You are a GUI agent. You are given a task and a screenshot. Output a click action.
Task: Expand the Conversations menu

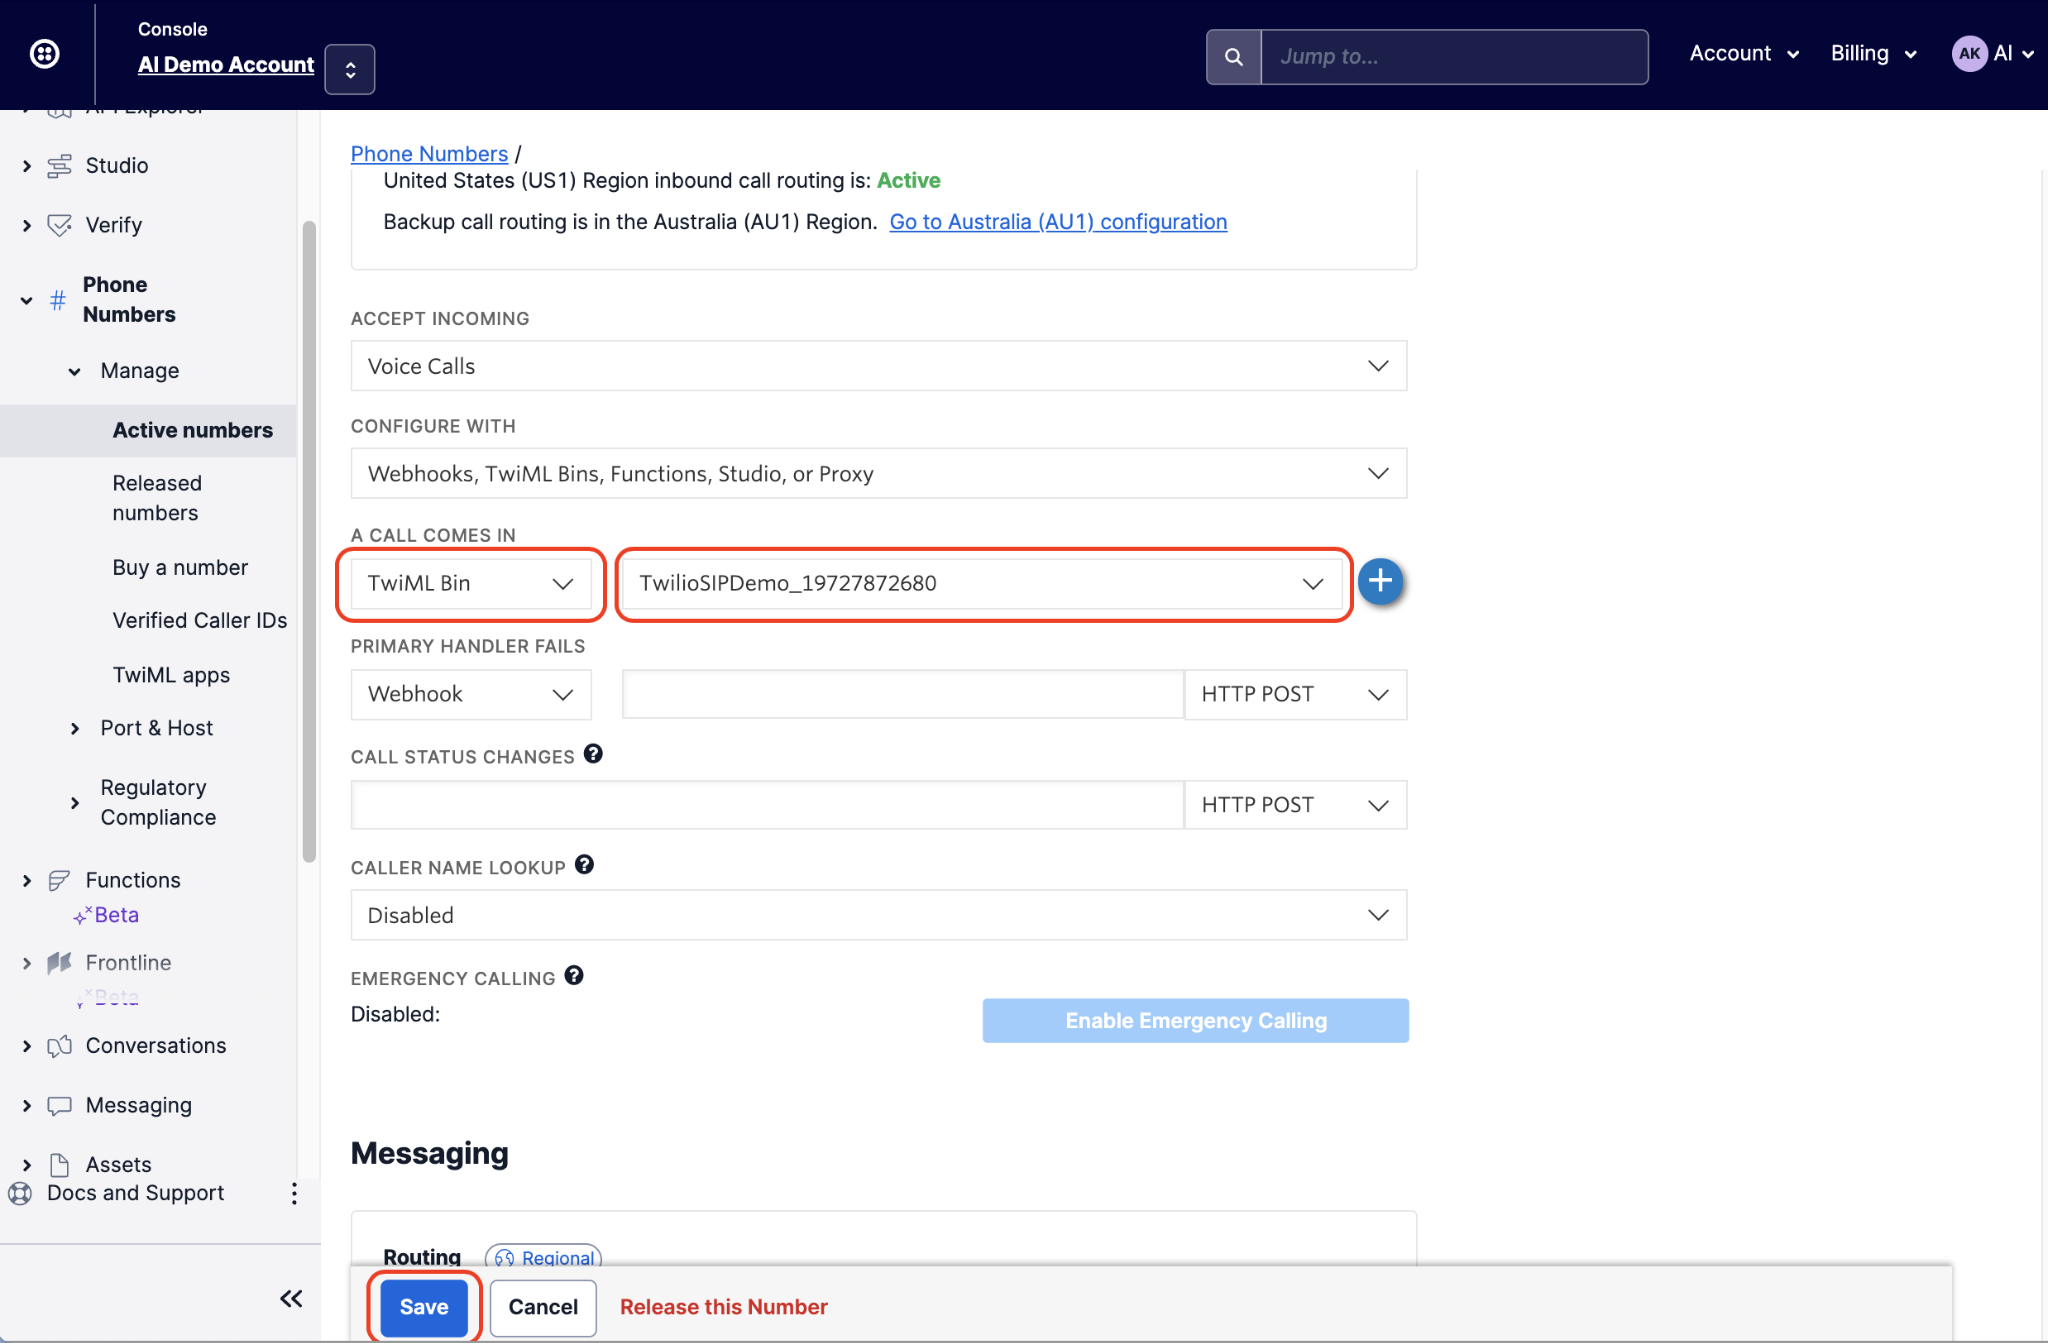pyautogui.click(x=27, y=1047)
